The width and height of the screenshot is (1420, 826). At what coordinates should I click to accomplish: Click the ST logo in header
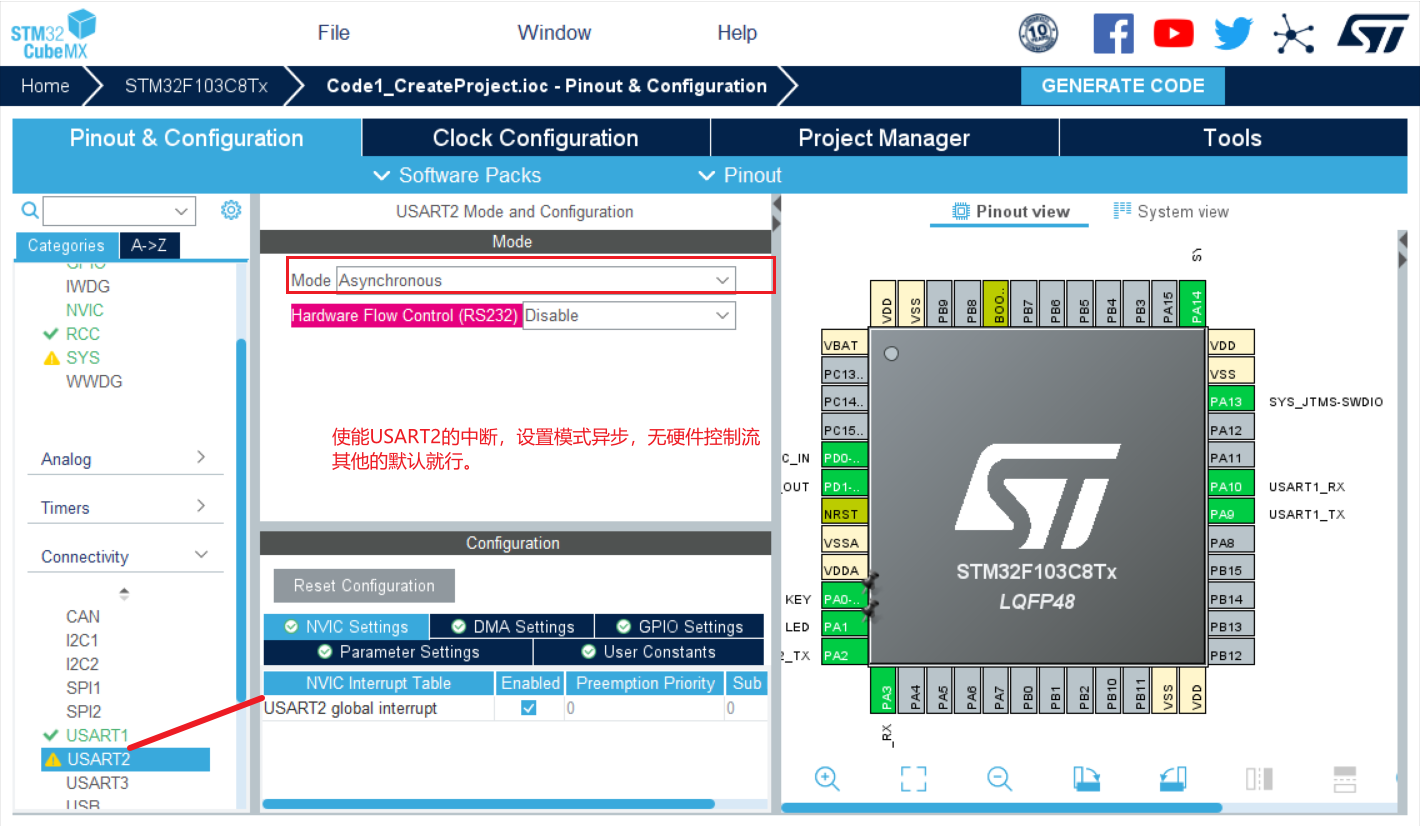point(1372,33)
